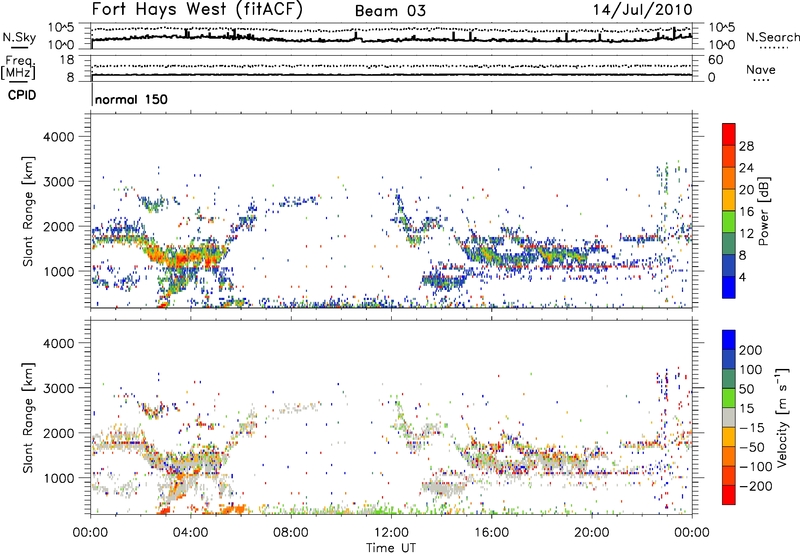The width and height of the screenshot is (800, 554).
Task: Select "3000" tick in the Power panel
Action: [58, 182]
